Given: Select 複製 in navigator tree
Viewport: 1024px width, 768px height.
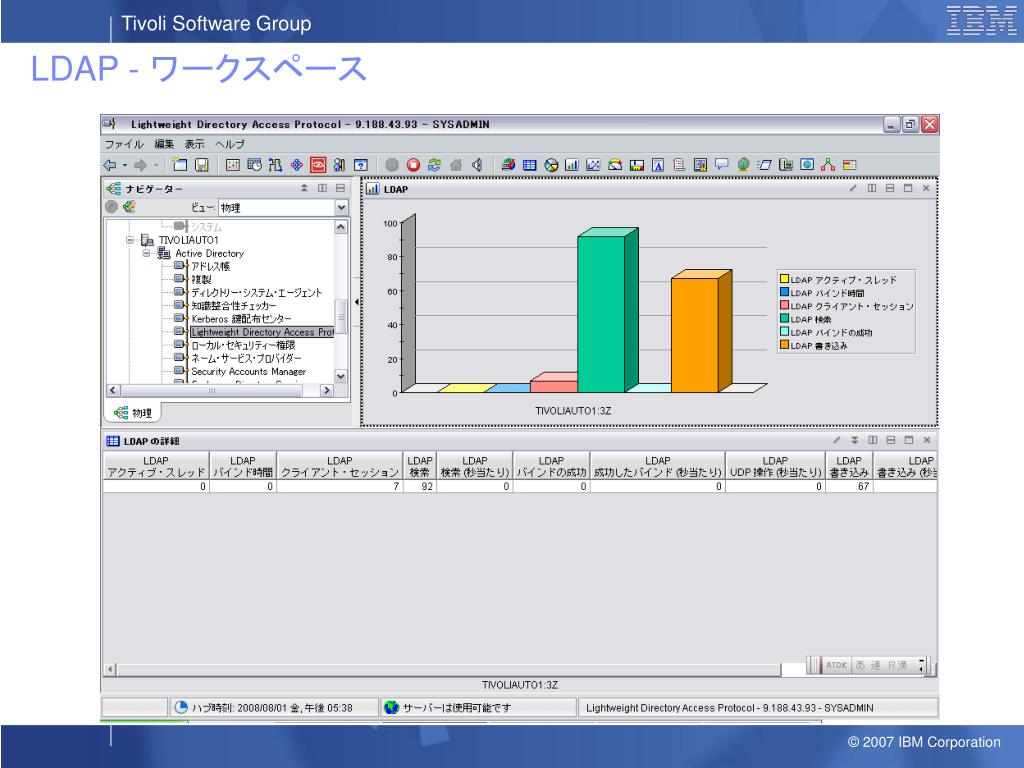Looking at the screenshot, I should pyautogui.click(x=201, y=280).
